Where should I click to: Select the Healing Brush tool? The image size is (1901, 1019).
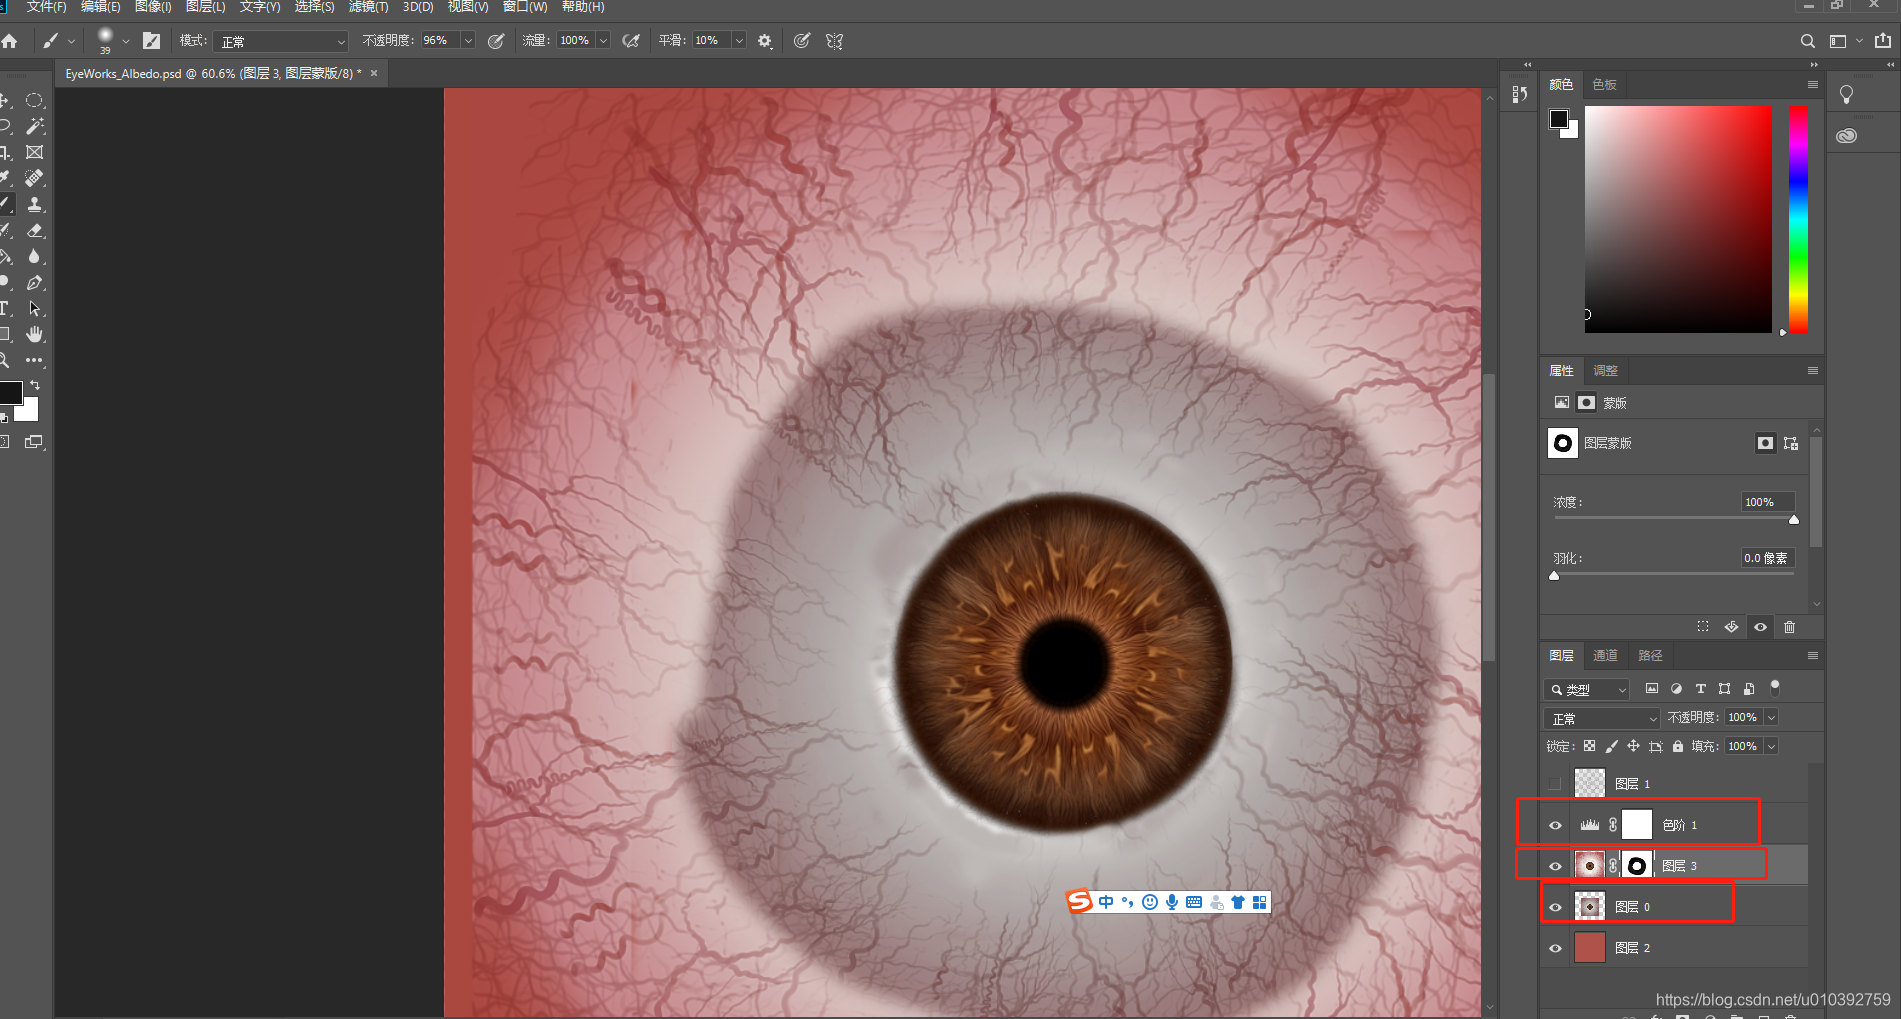34,178
